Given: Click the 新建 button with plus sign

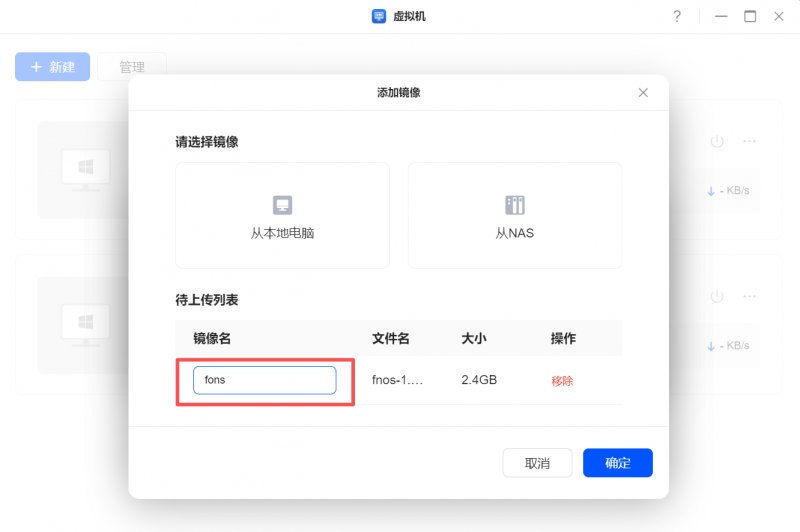Looking at the screenshot, I should pos(52,67).
